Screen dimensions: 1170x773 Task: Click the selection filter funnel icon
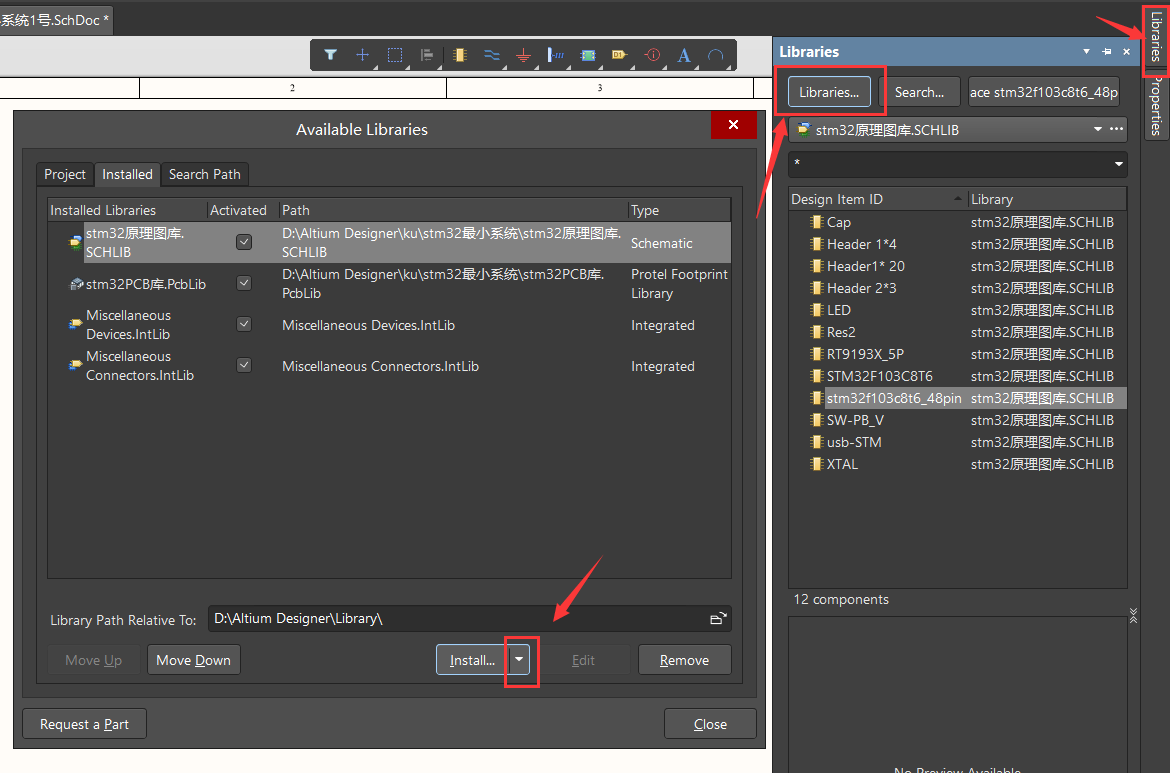(331, 54)
